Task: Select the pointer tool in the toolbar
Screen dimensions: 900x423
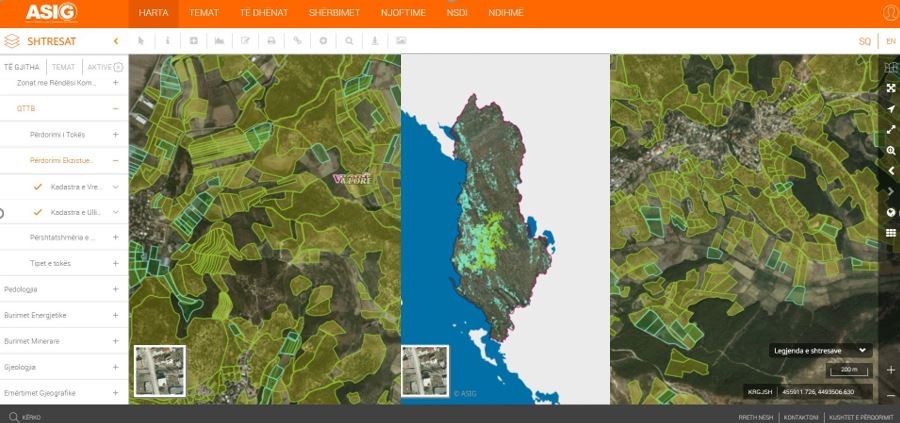Action: (141, 41)
